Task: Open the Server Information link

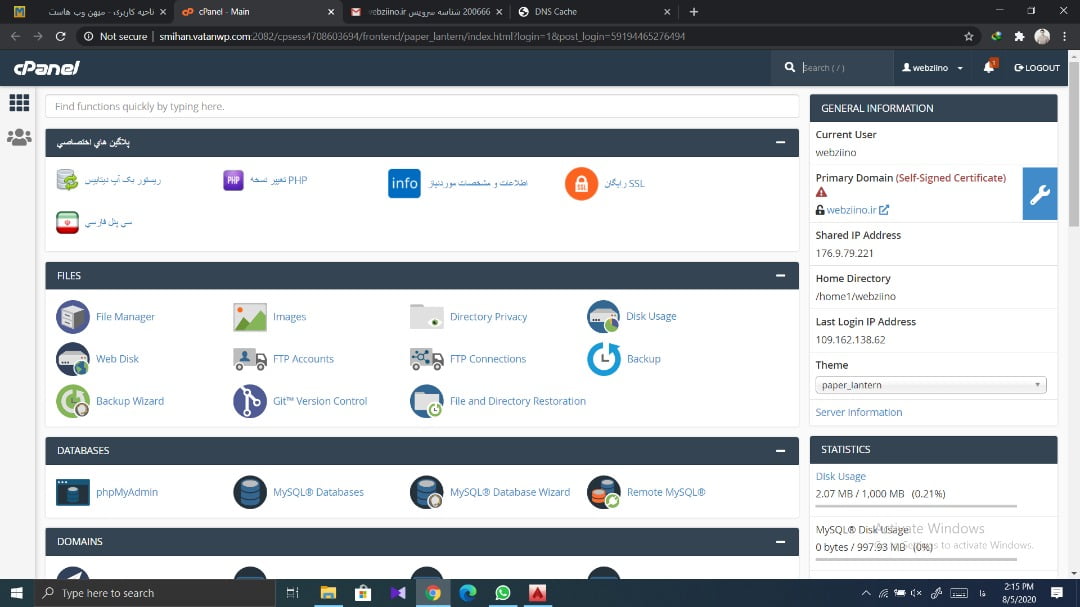Action: [x=858, y=412]
